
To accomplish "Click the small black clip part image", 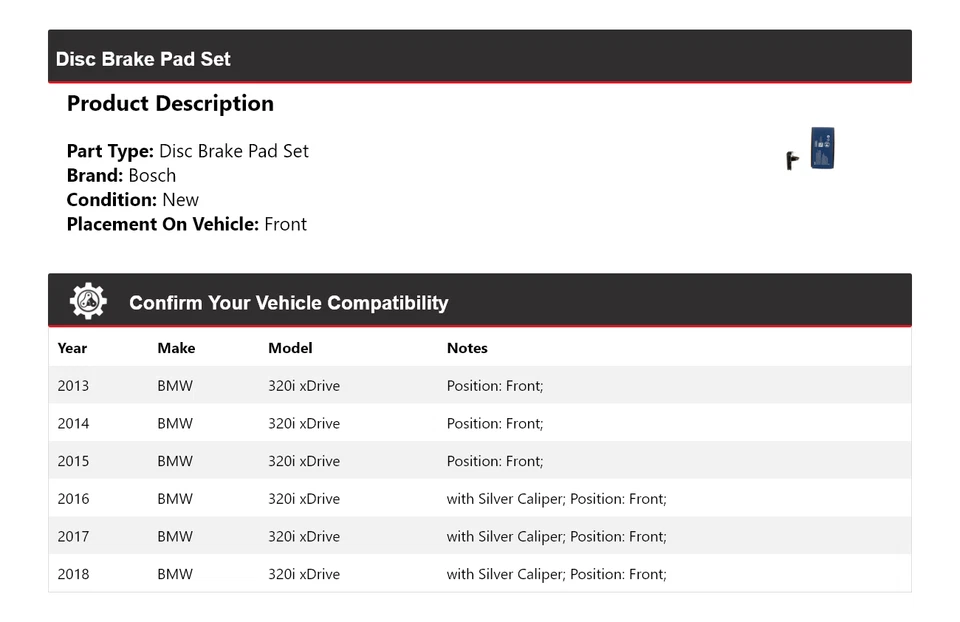I will tap(792, 159).
